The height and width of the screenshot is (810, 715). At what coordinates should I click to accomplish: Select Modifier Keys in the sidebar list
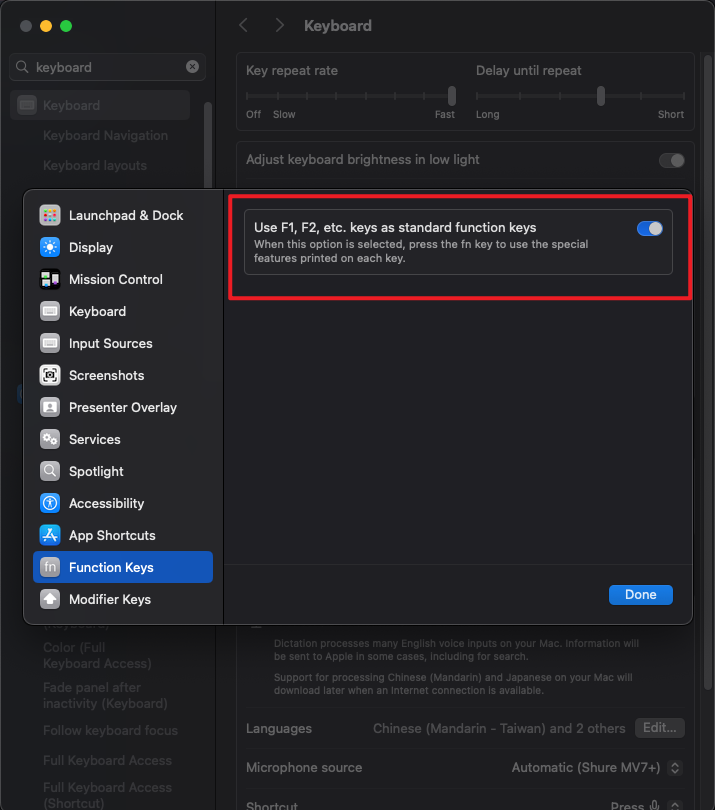pos(110,599)
